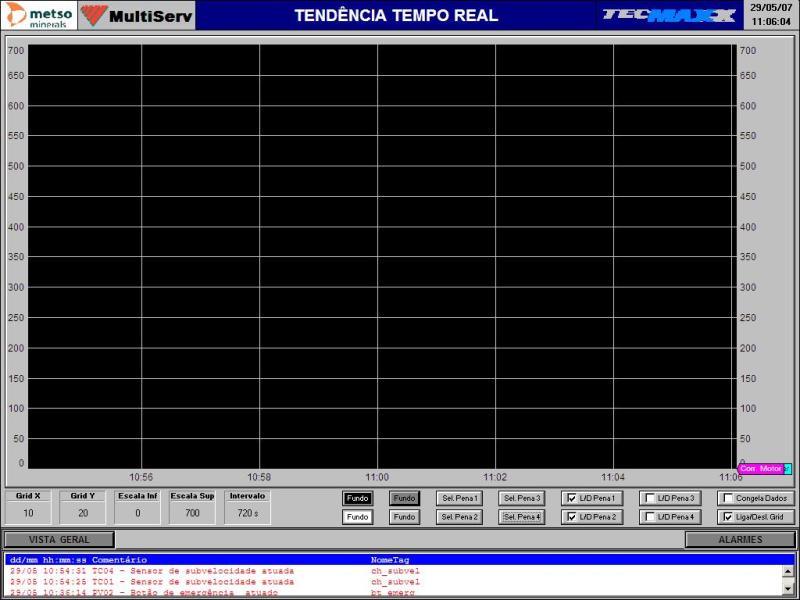The image size is (800, 600).
Task: Click the Sel. Pena 2 button
Action: point(459,517)
